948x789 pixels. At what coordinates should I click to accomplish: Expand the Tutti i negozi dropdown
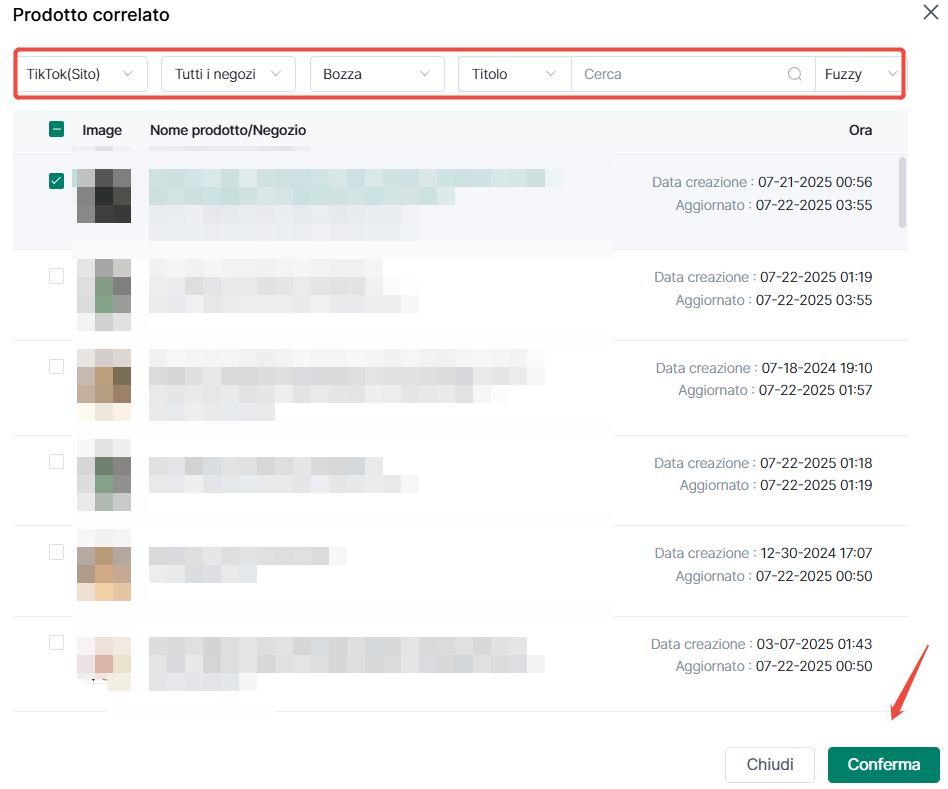228,74
